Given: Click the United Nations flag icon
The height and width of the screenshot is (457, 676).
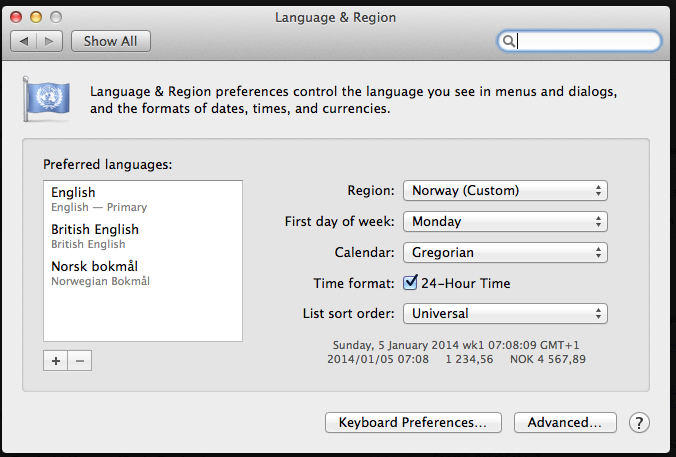Looking at the screenshot, I should pos(45,100).
